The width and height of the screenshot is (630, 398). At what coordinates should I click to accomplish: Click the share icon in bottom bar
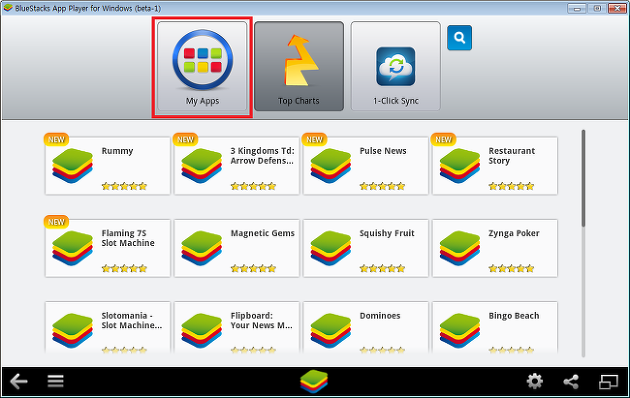click(571, 382)
